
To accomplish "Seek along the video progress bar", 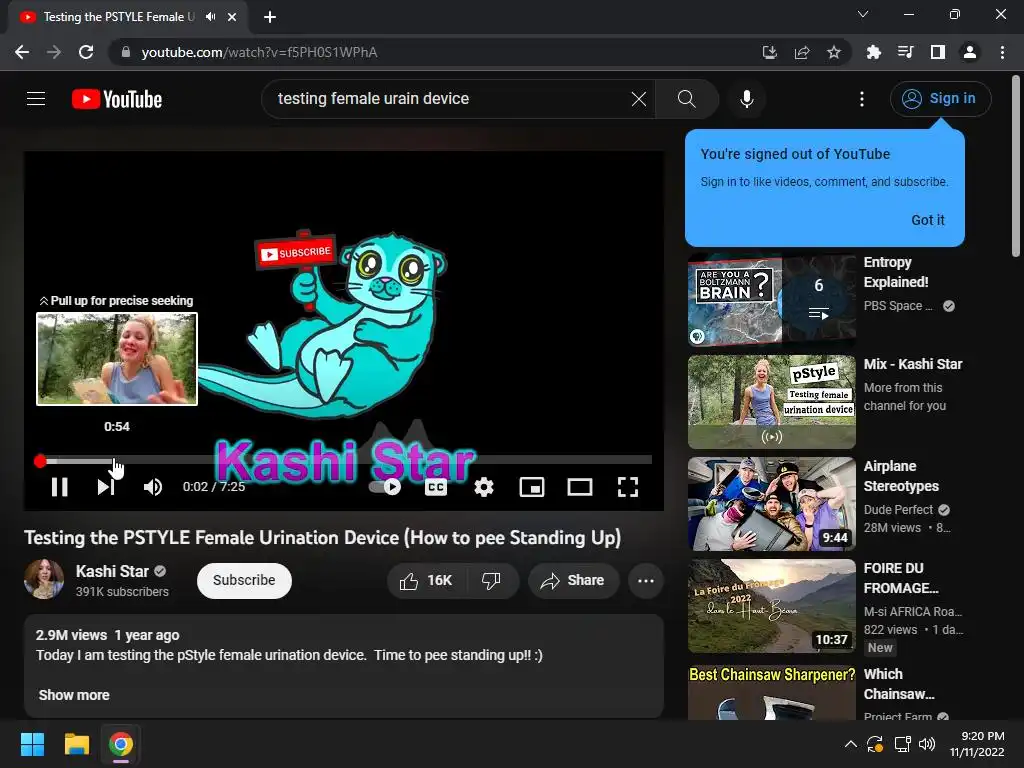I will tap(345, 460).
